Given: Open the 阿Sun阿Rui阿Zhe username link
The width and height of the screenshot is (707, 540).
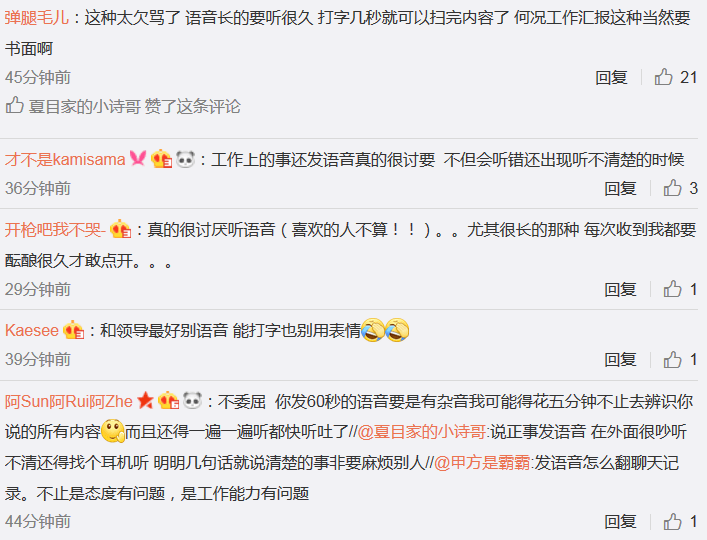Looking at the screenshot, I should coord(69,401).
